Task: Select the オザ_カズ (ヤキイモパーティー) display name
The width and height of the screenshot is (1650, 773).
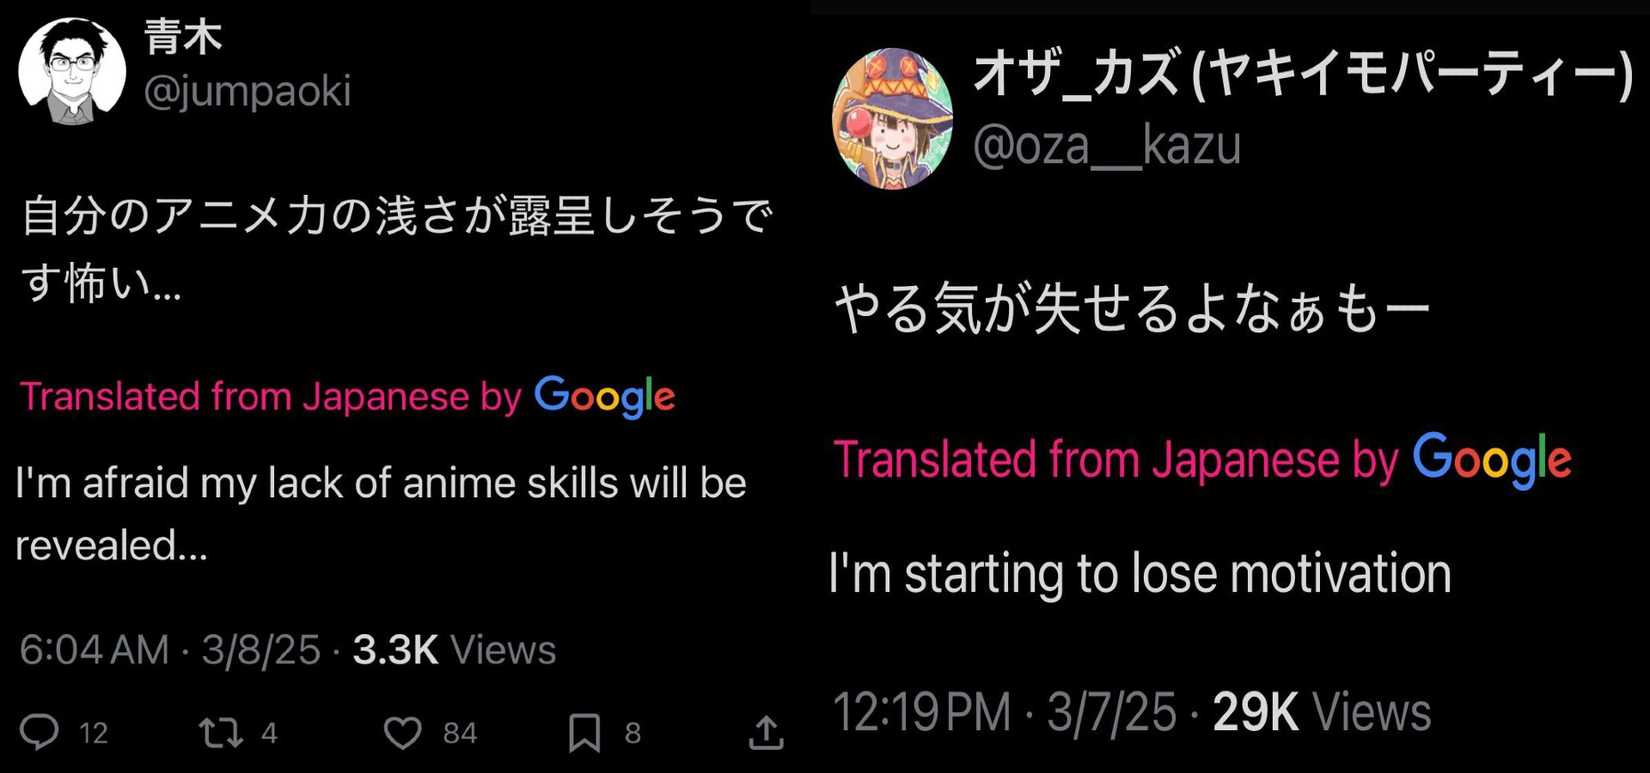Action: coord(1302,76)
